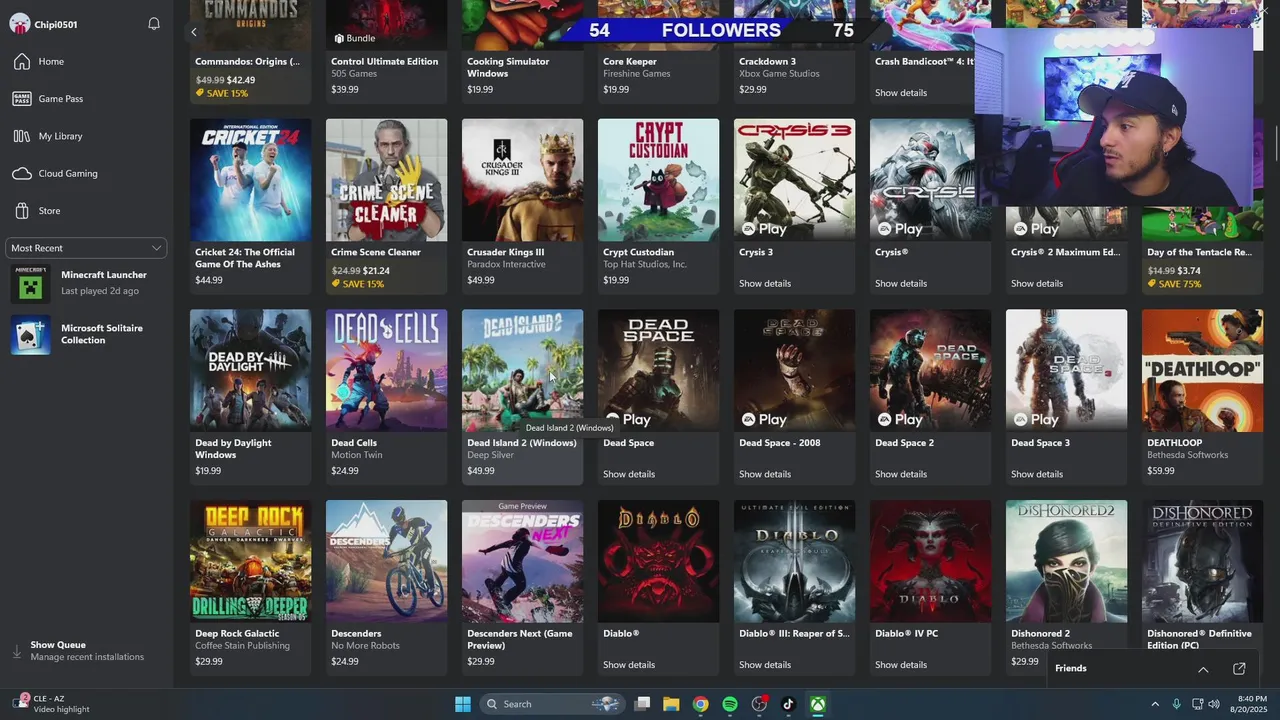Play Crysis 3 via EA Play badge
This screenshot has width=1280, height=720.
click(x=764, y=229)
